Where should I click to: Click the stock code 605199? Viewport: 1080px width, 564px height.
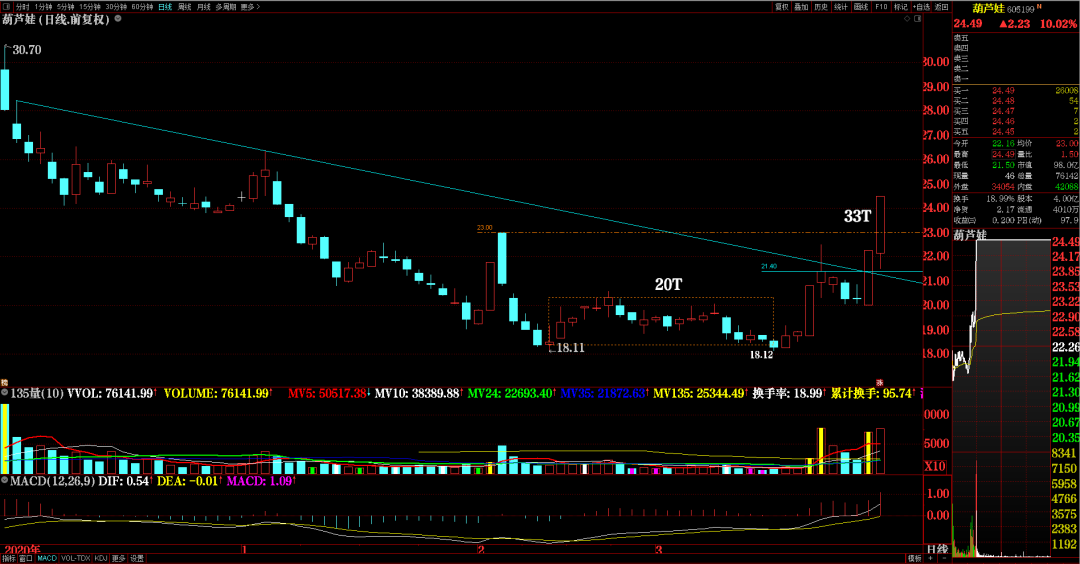1021,9
